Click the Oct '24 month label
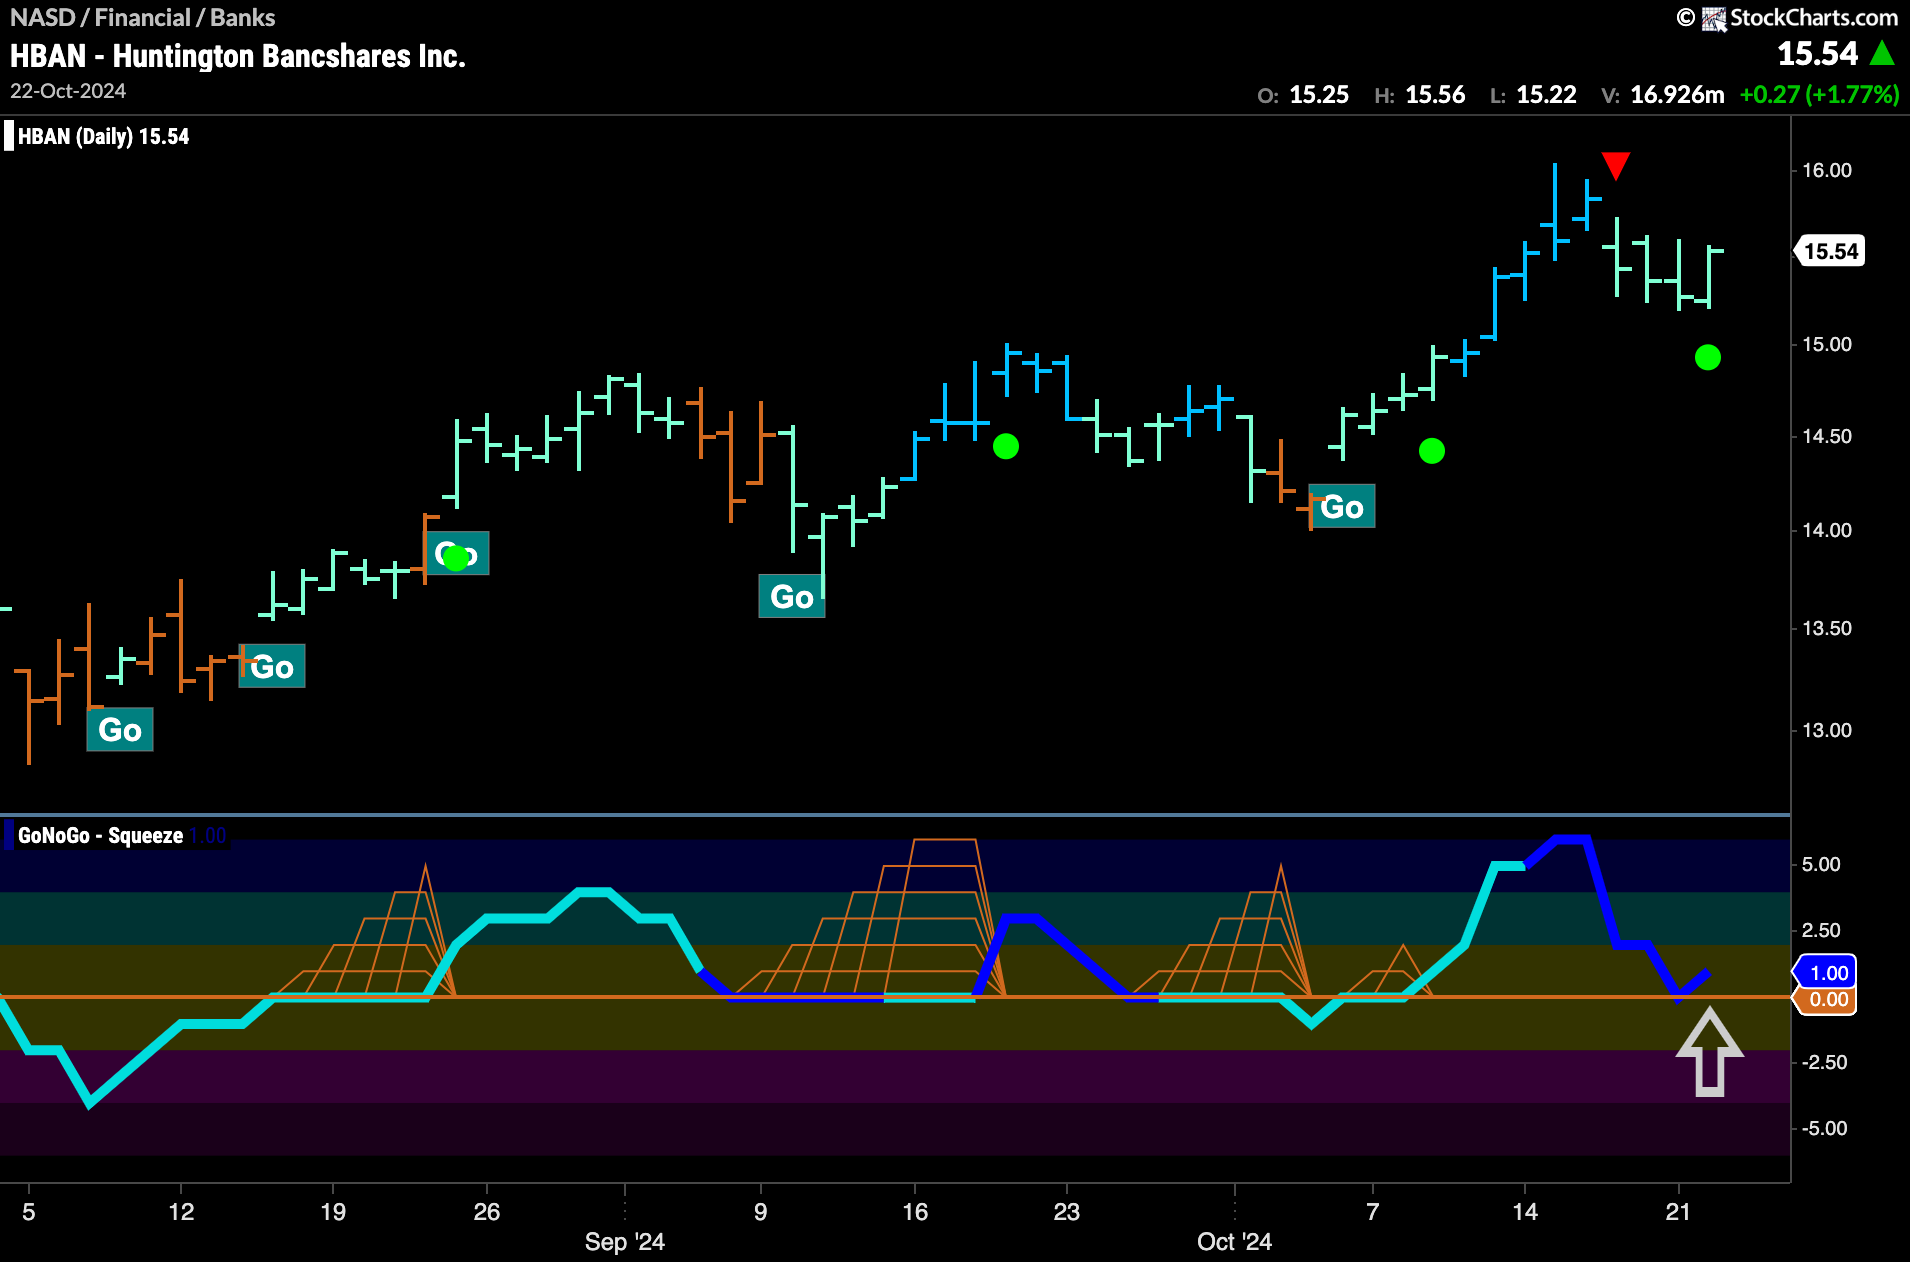 click(1235, 1242)
